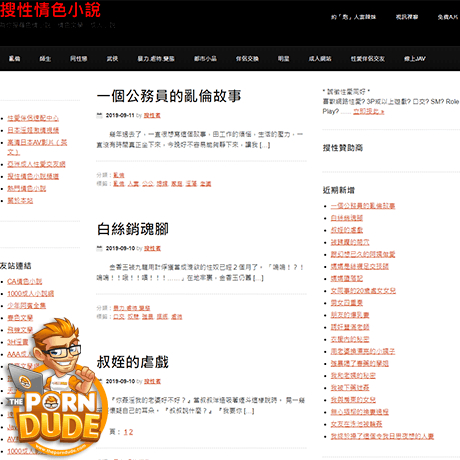The image size is (460, 460).
Task: Click the 熱門情色小說 link in the left sidebar
Action: (27, 188)
